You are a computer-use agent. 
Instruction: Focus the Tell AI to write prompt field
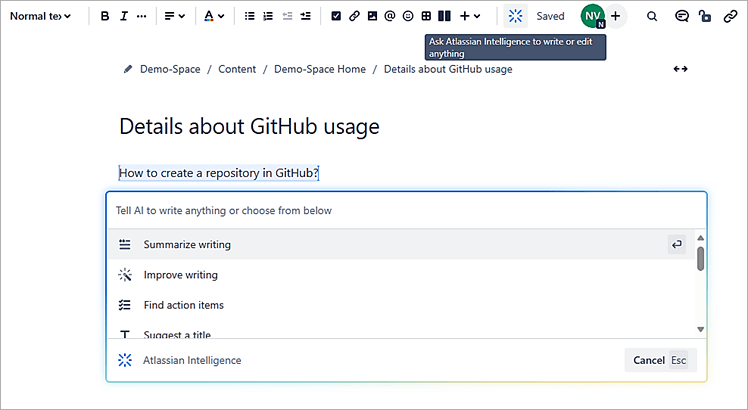(x=406, y=210)
